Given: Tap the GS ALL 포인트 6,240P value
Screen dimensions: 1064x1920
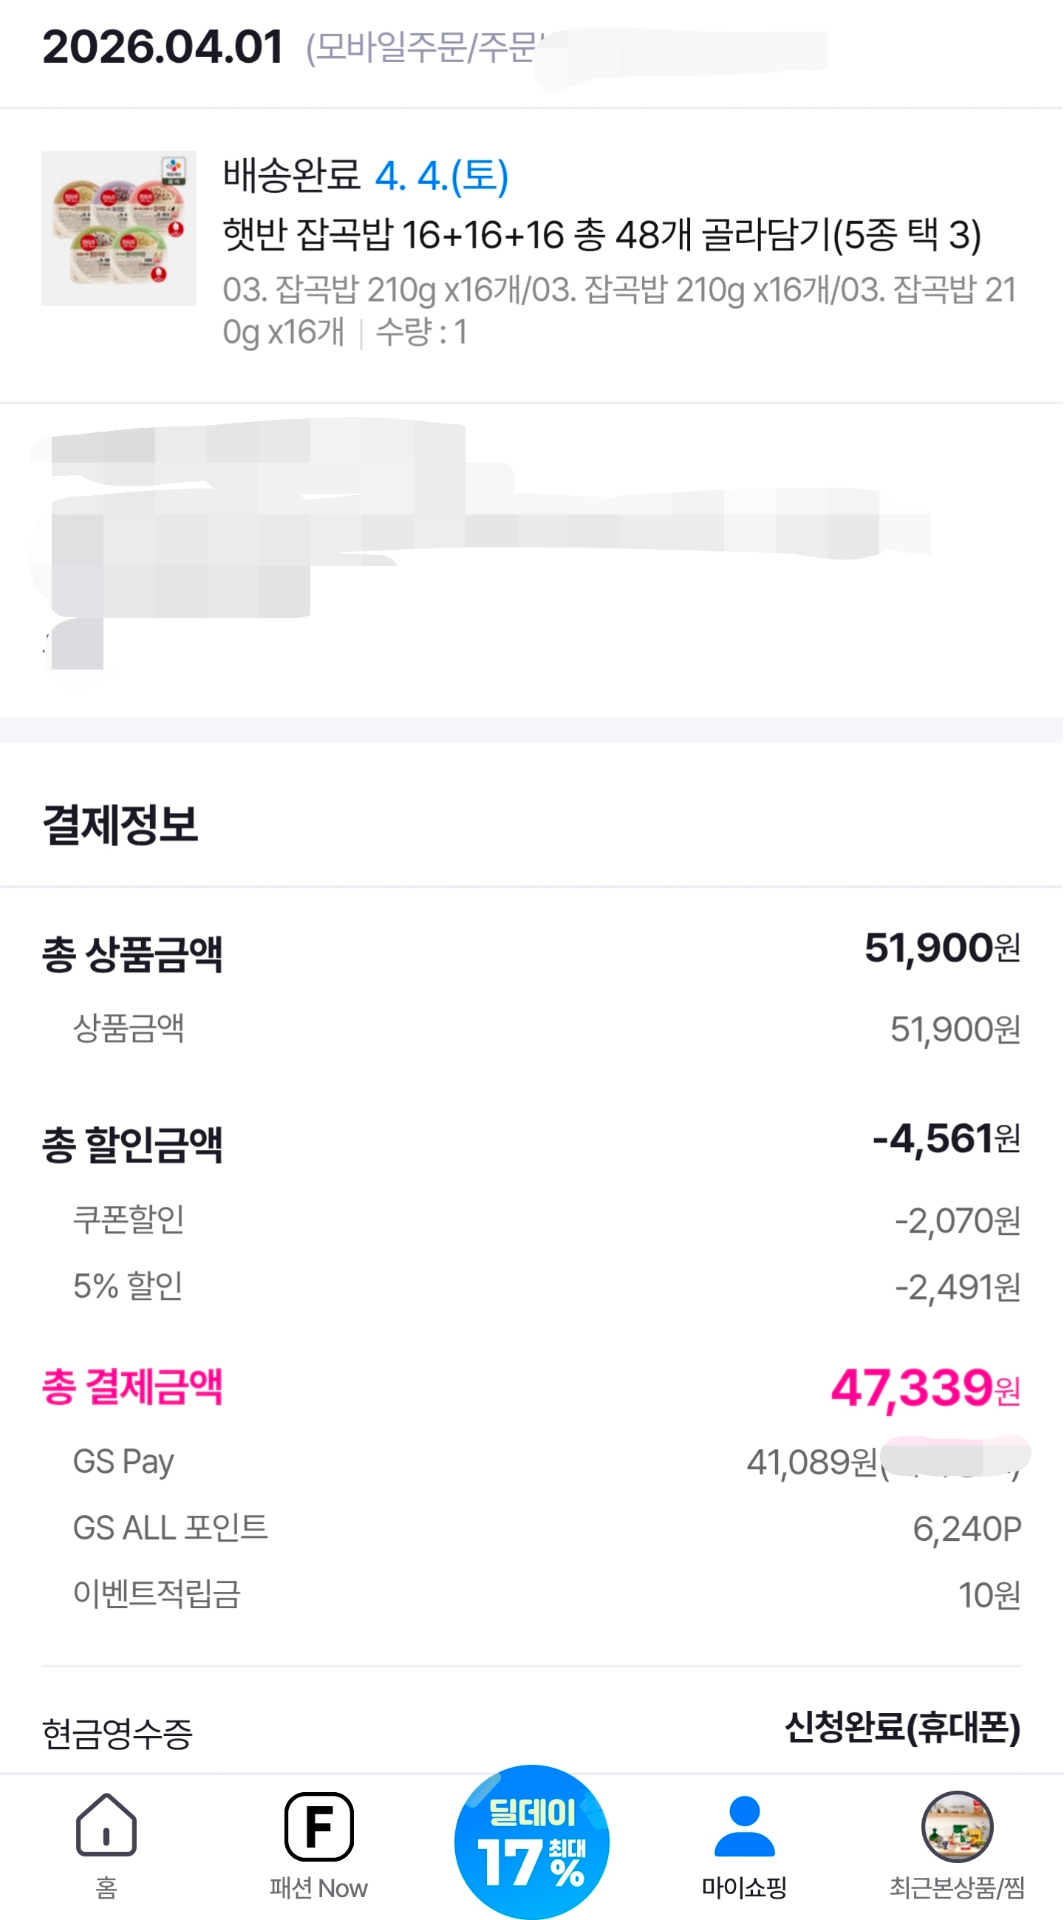Looking at the screenshot, I should pyautogui.click(x=966, y=1529).
